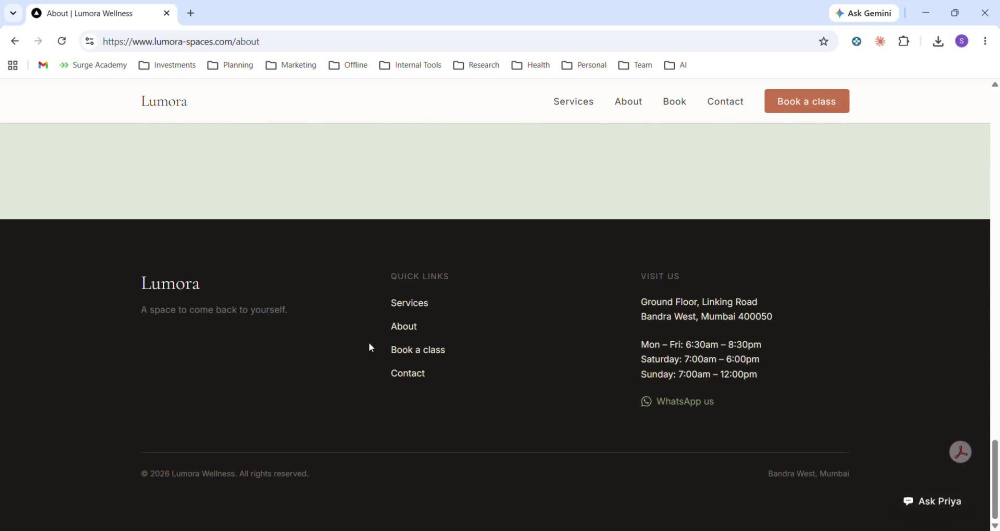This screenshot has width=1000, height=531.
Task: Restore down the browser window
Action: click(955, 13)
